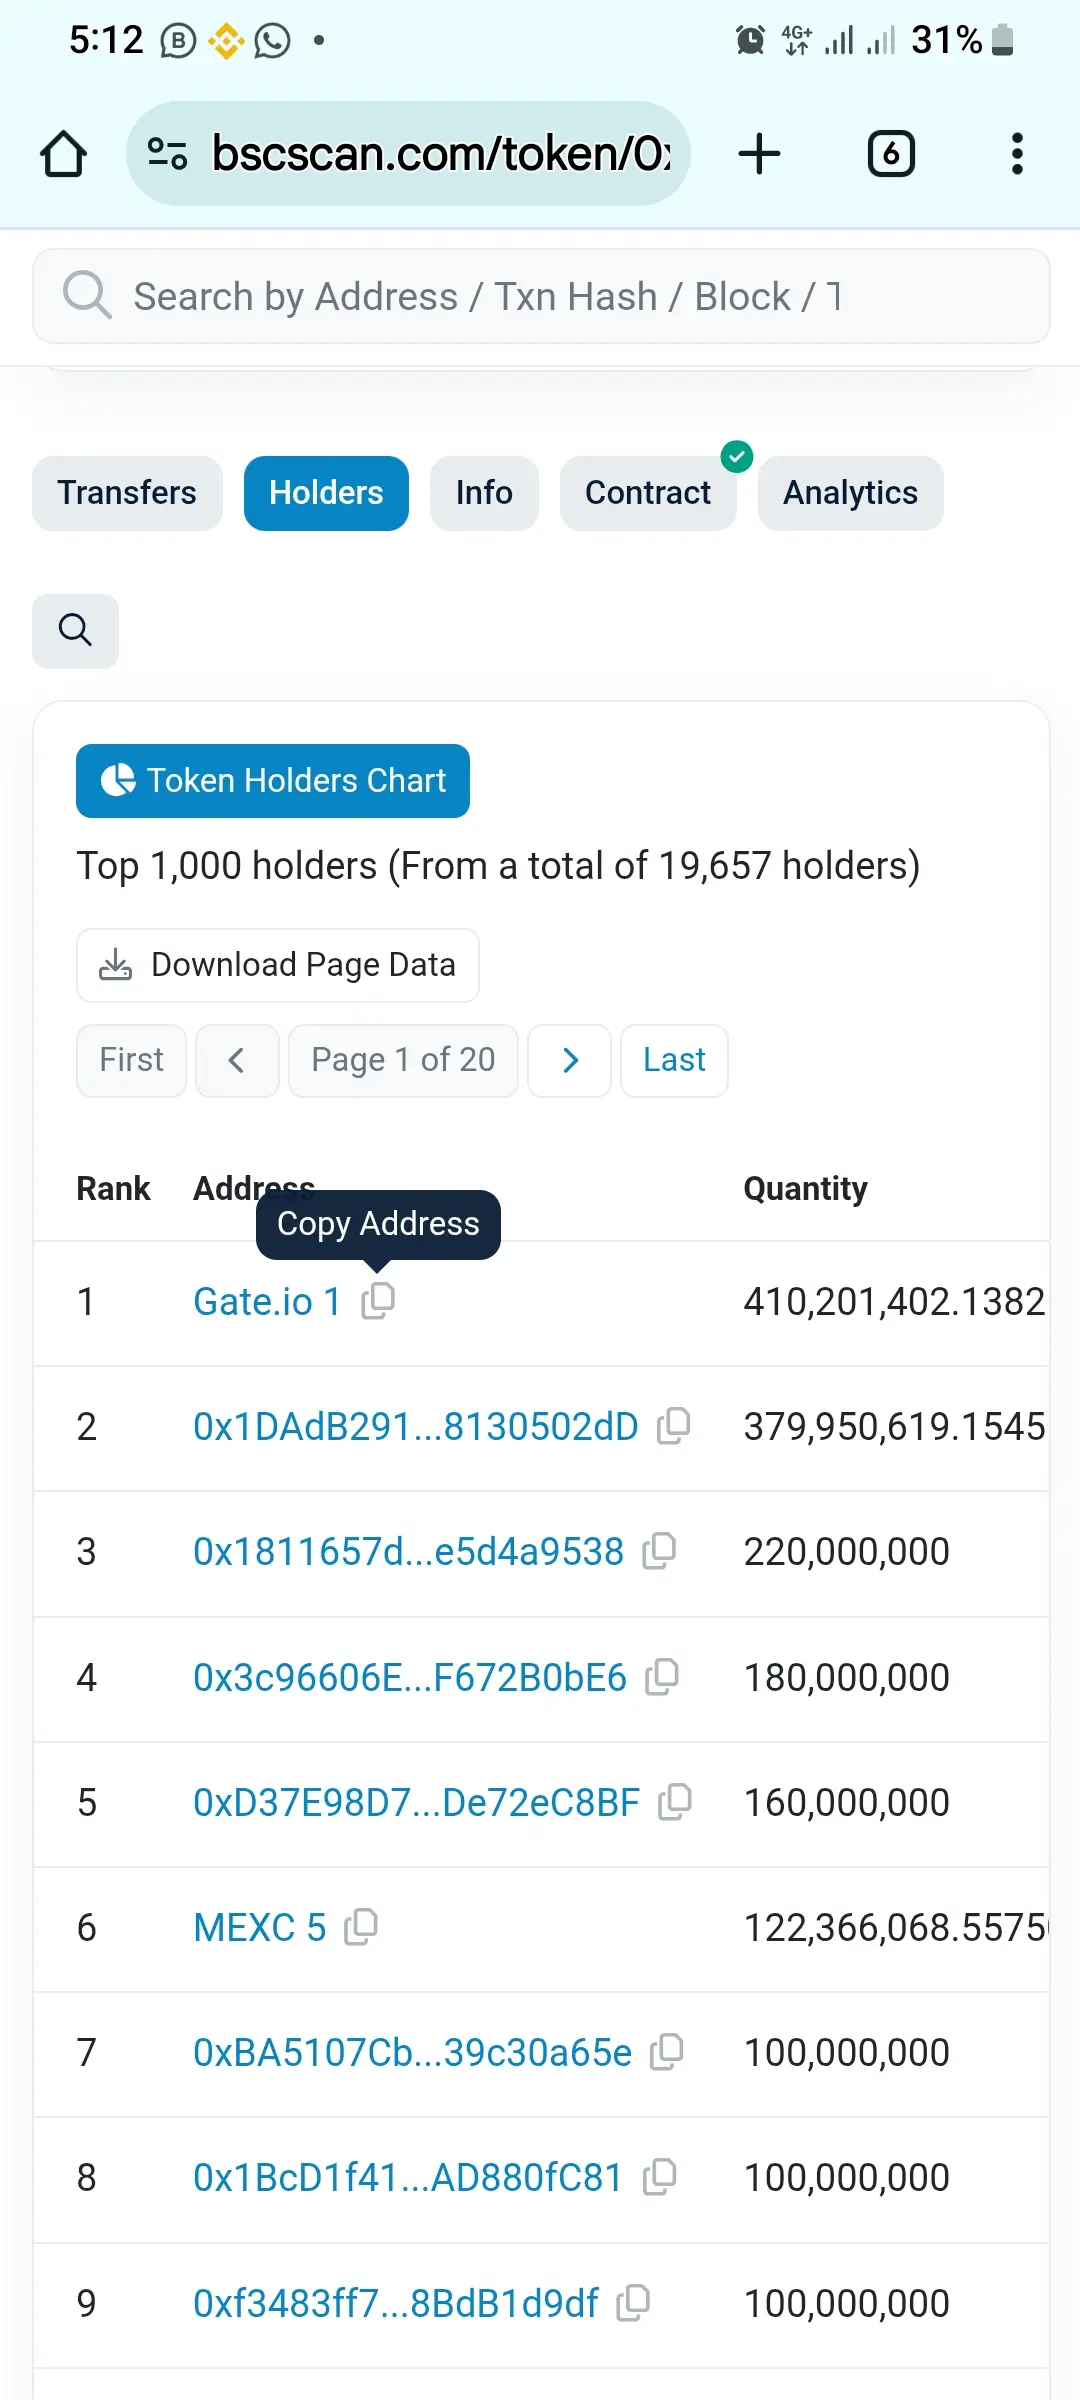1080x2400 pixels.
Task: Open address 0x1BcD1f41...AD880fC81
Action: [x=408, y=2178]
